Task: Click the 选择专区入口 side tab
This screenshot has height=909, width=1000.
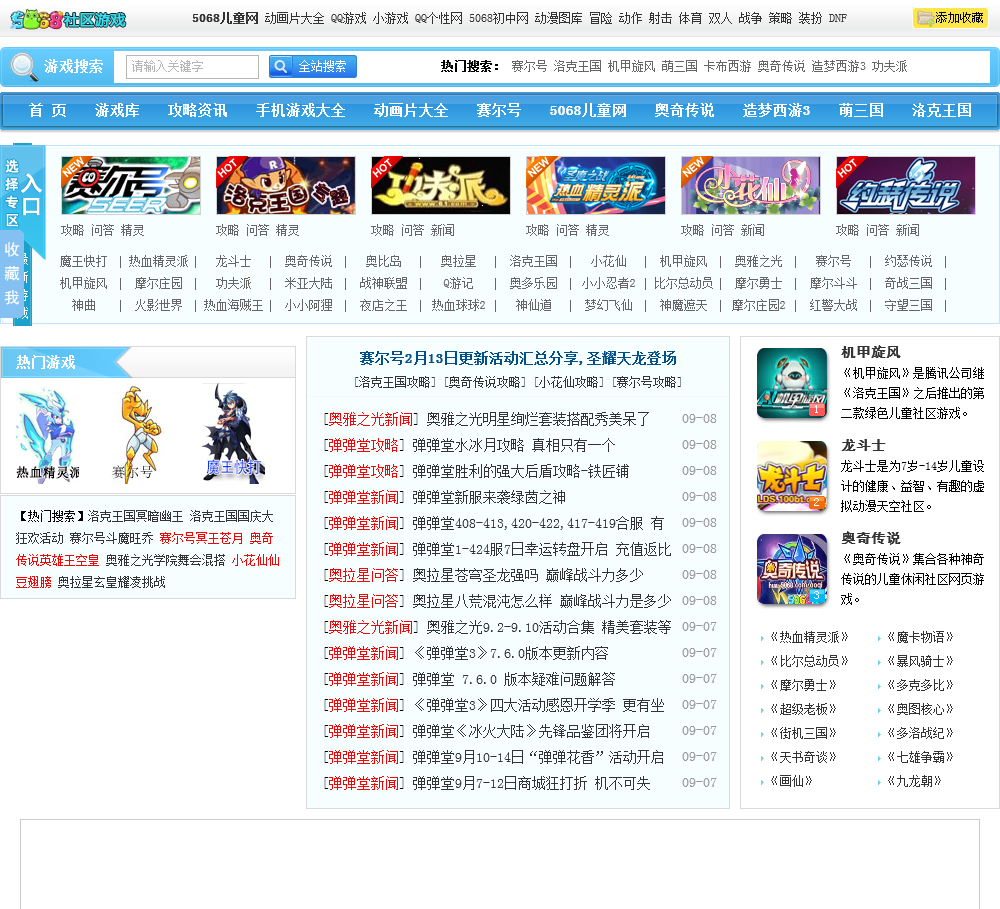Action: [x=23, y=193]
